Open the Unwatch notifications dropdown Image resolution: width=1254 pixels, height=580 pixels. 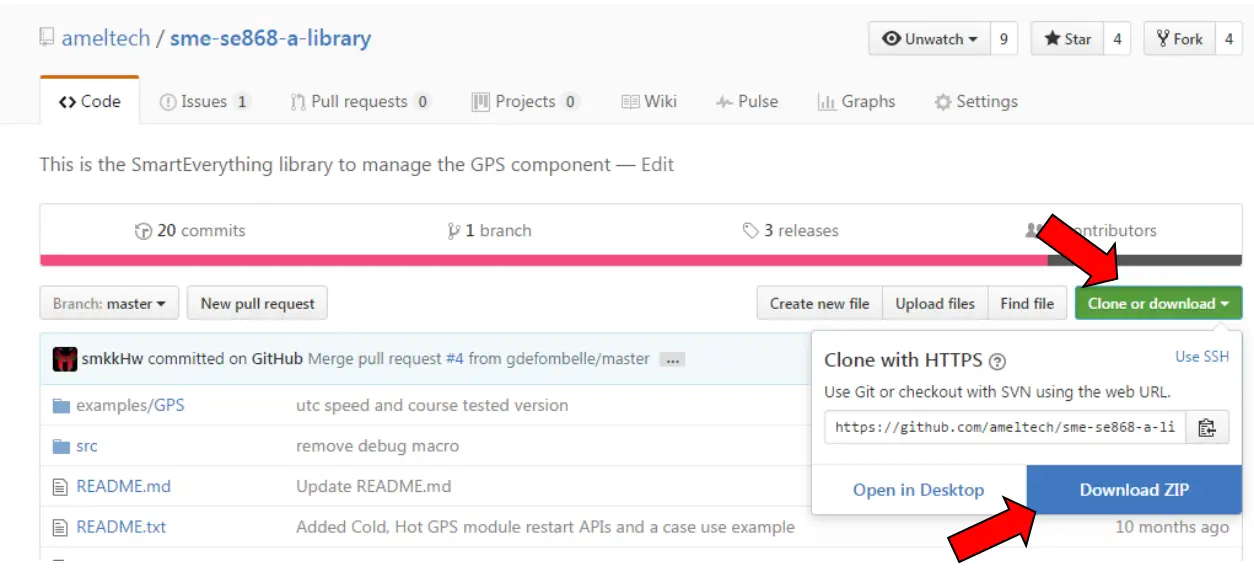click(929, 39)
